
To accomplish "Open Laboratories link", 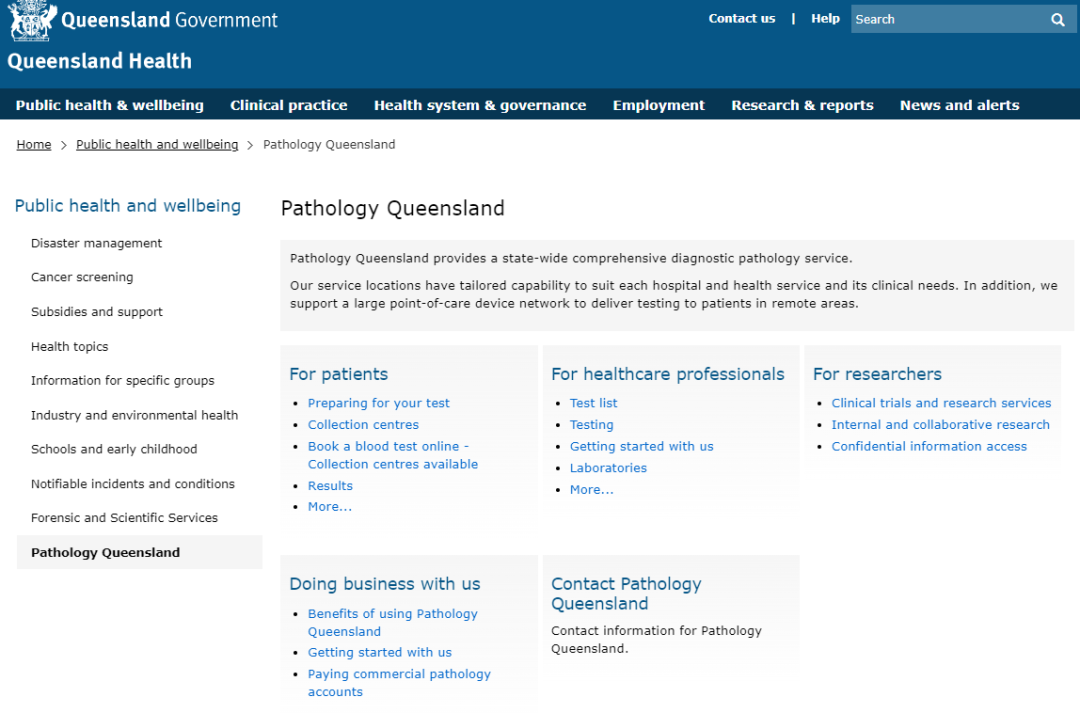I will (608, 468).
